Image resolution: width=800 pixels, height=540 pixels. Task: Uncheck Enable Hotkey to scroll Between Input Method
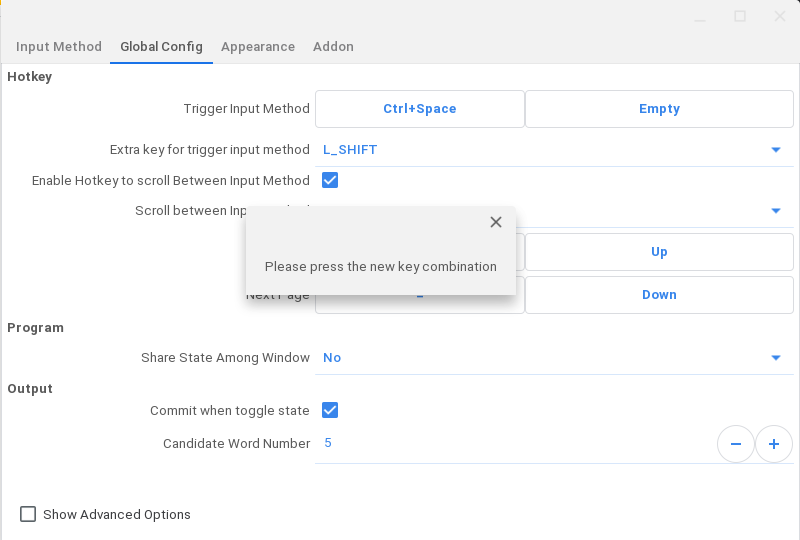330,181
